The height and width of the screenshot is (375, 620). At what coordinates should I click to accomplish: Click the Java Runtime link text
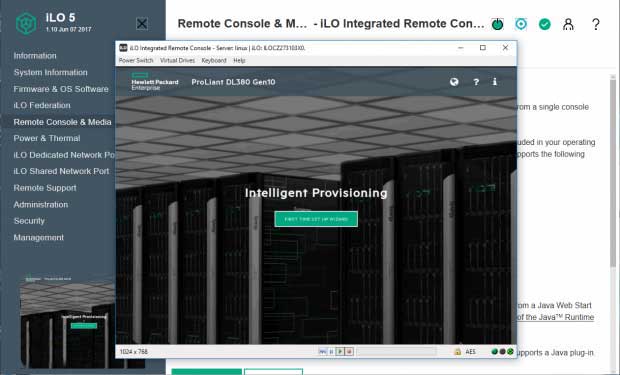[x=556, y=317]
